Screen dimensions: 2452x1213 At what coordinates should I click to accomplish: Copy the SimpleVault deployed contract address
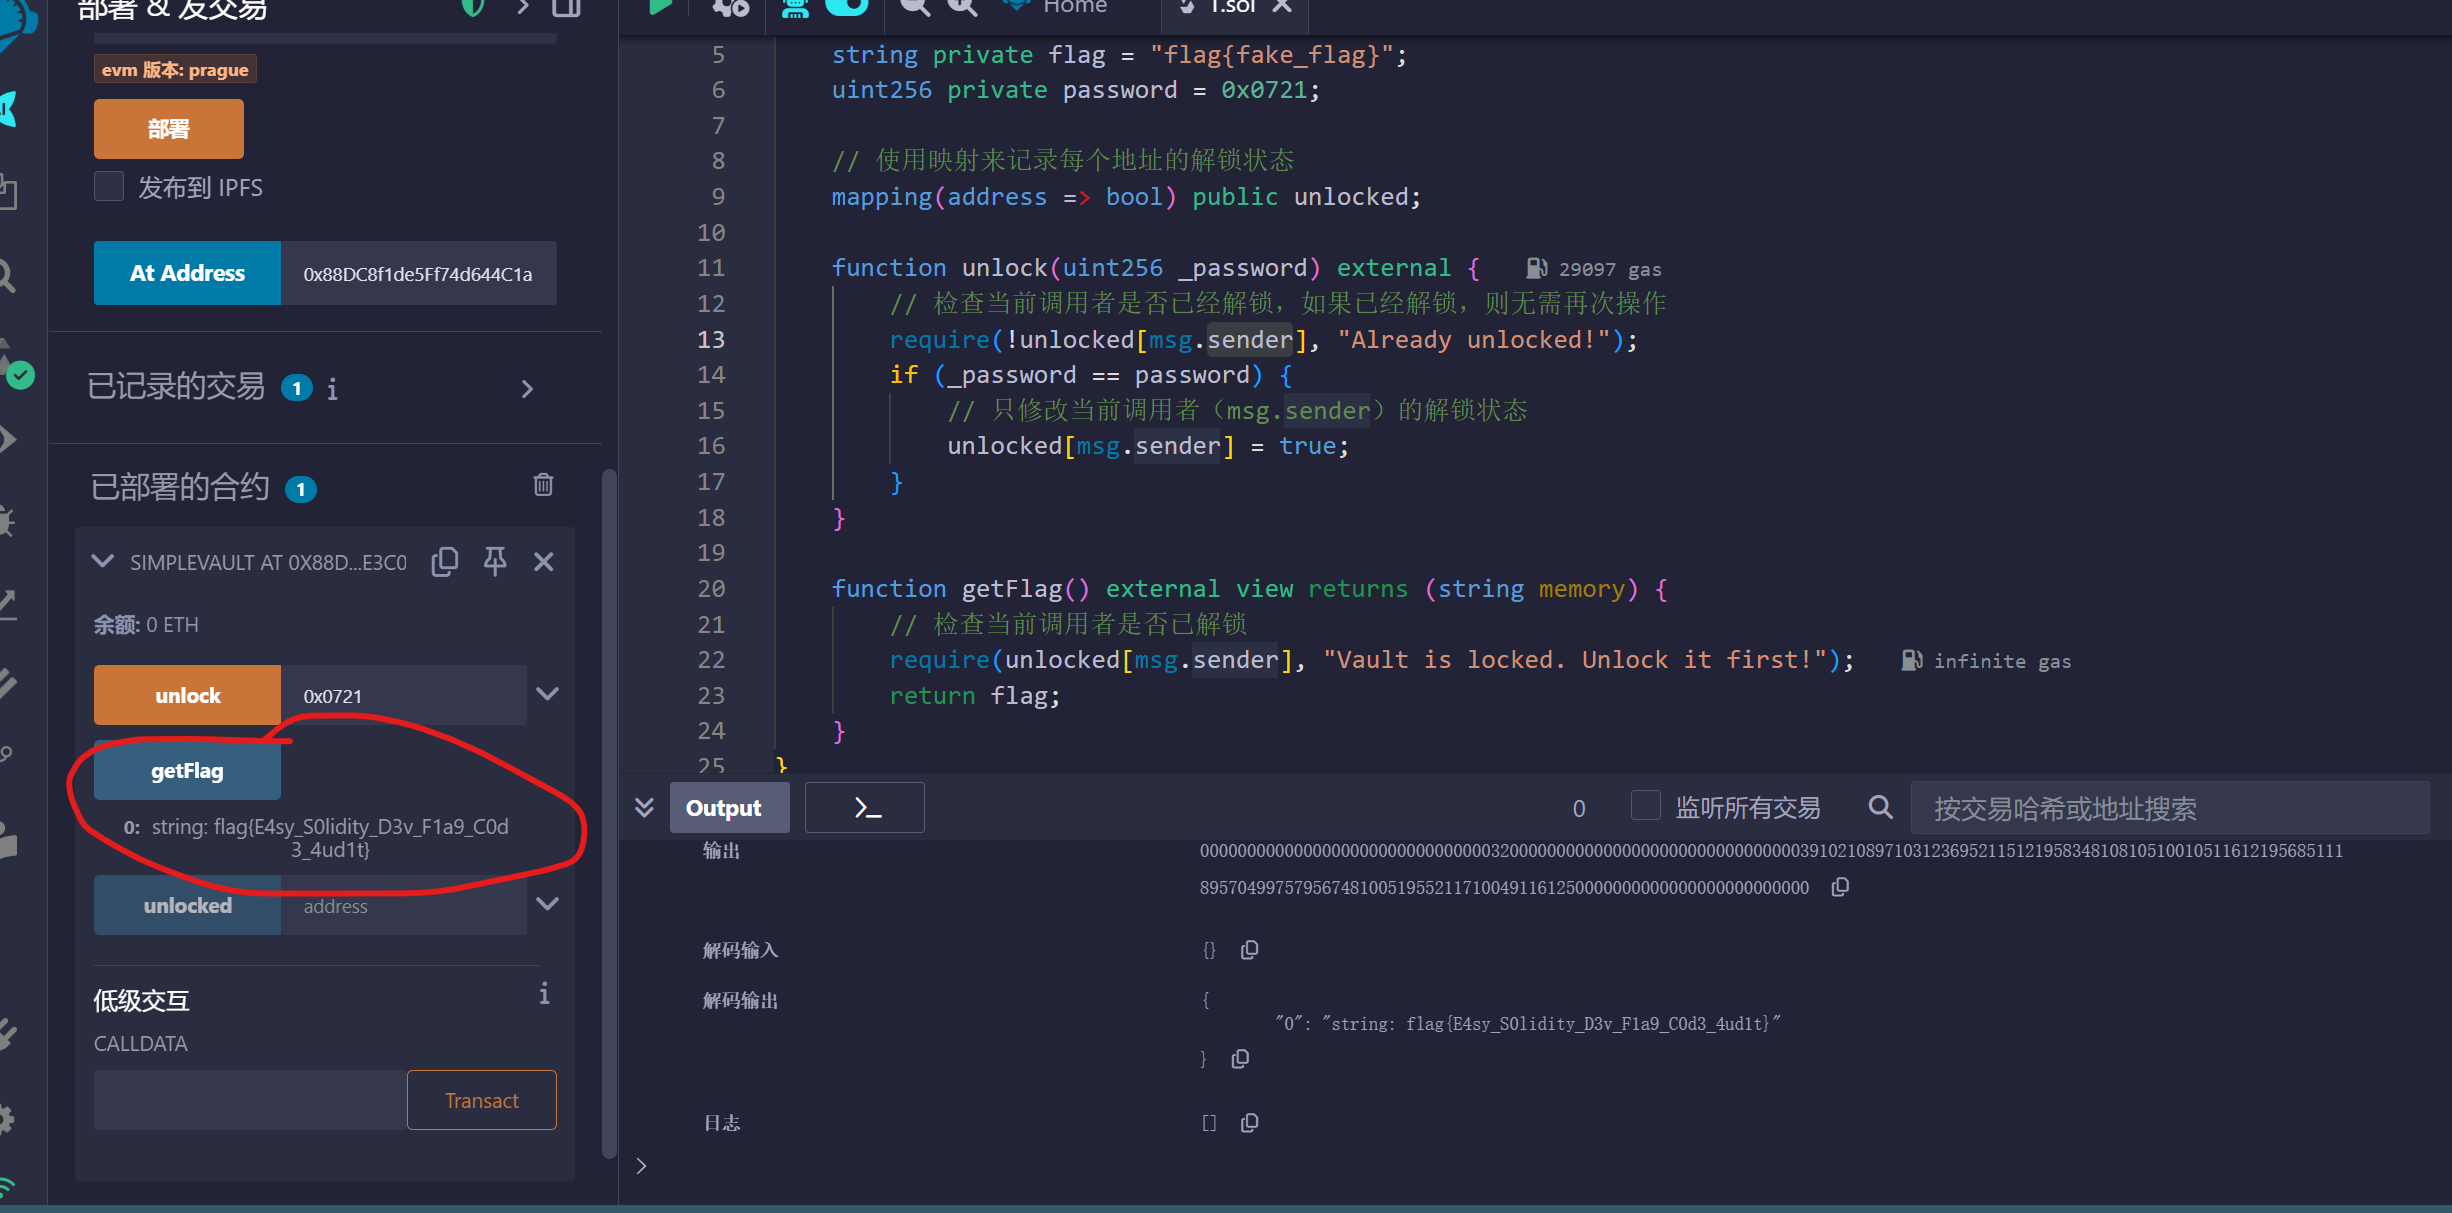pyautogui.click(x=445, y=562)
